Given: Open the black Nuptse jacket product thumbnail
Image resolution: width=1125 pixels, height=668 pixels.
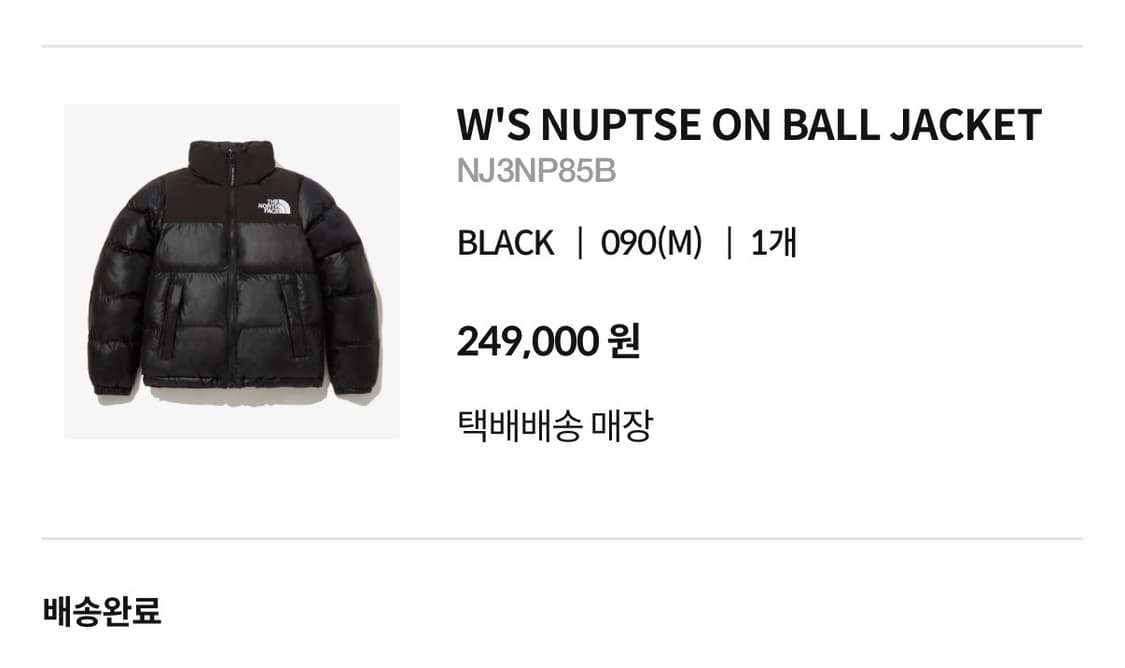Looking at the screenshot, I should pyautogui.click(x=232, y=271).
